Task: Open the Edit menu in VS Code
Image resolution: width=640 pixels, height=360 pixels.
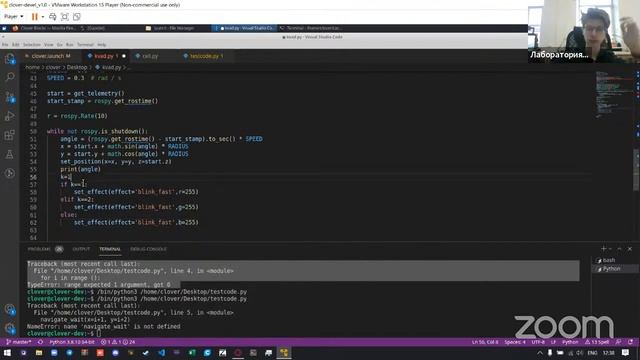Action: pos(16,44)
